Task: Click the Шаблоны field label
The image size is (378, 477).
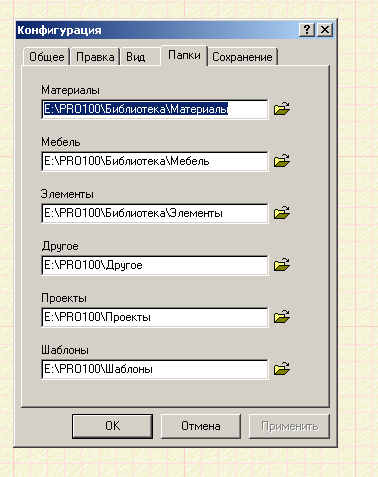Action: [65, 350]
